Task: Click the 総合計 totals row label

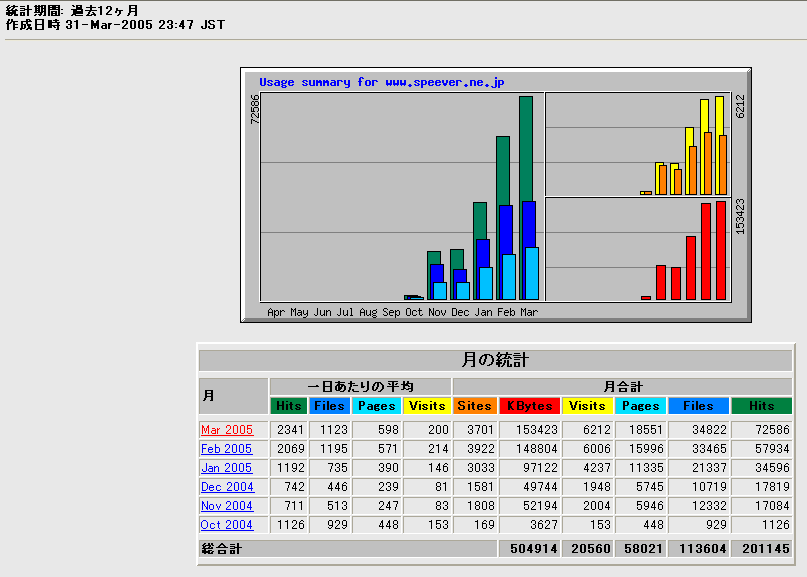Action: 221,549
